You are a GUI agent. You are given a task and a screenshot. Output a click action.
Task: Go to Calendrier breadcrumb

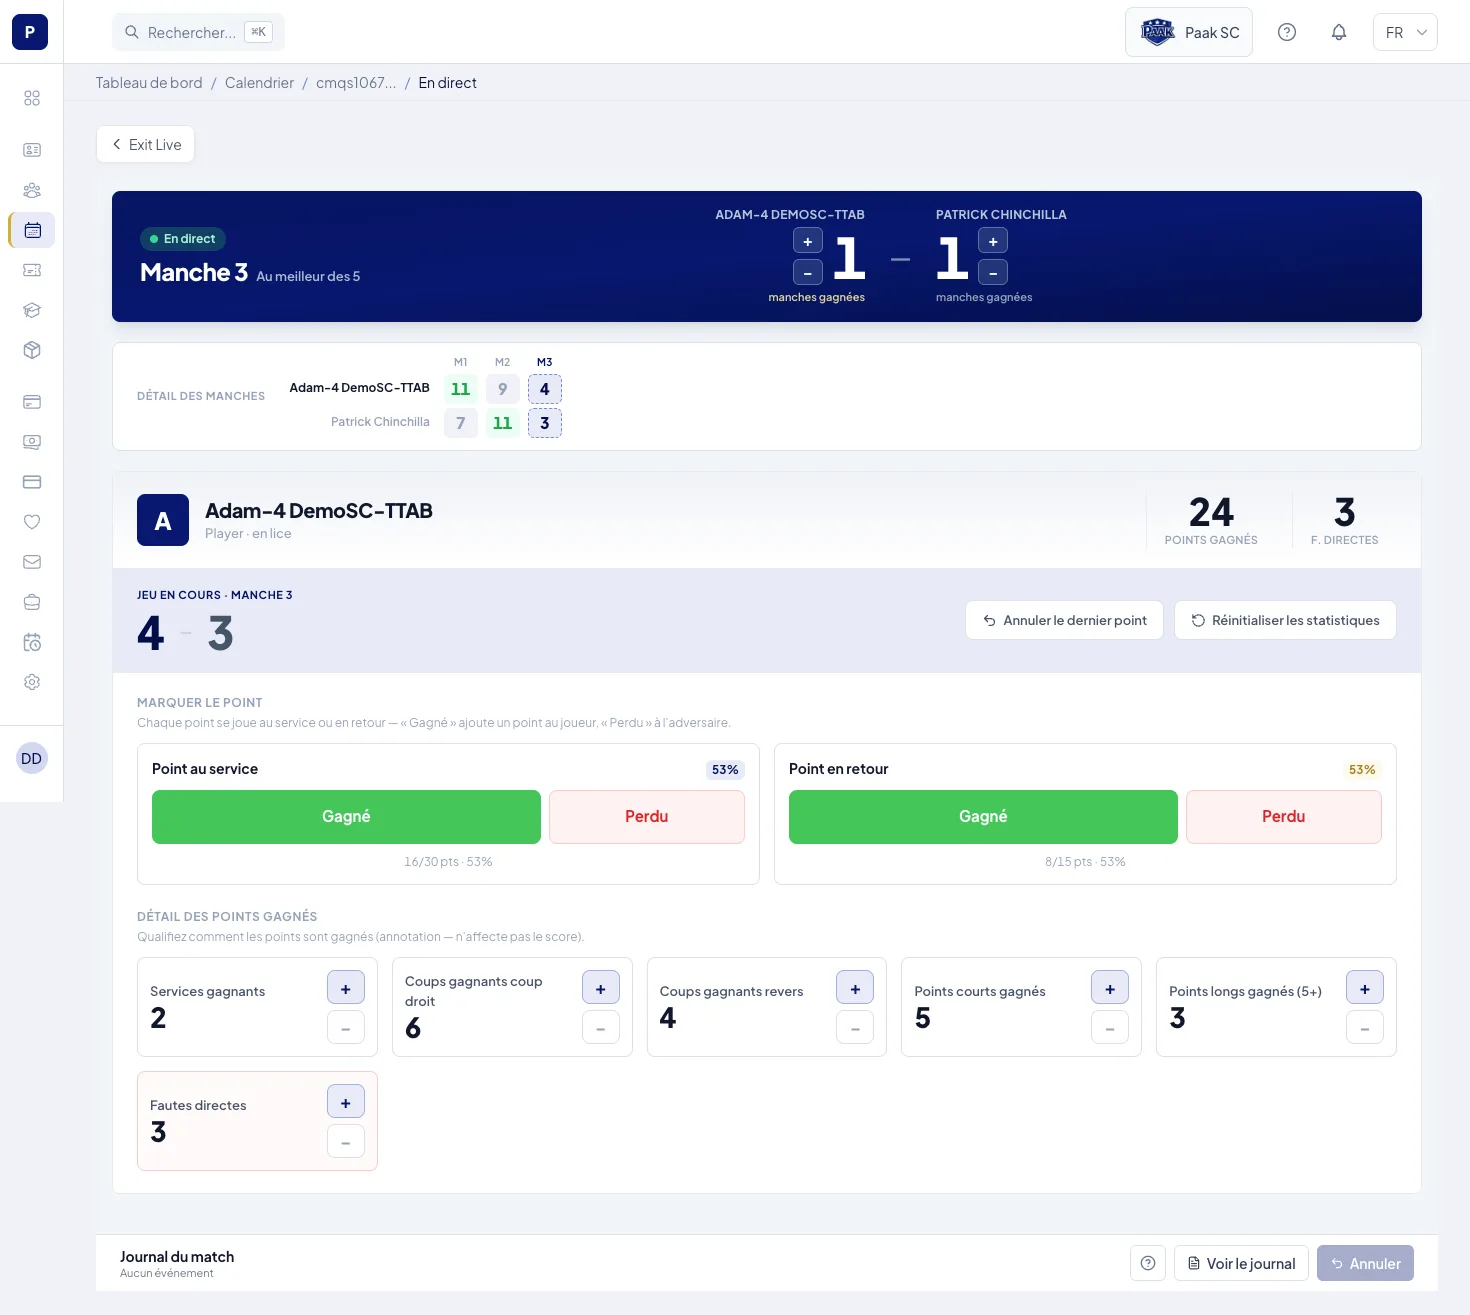(x=259, y=83)
